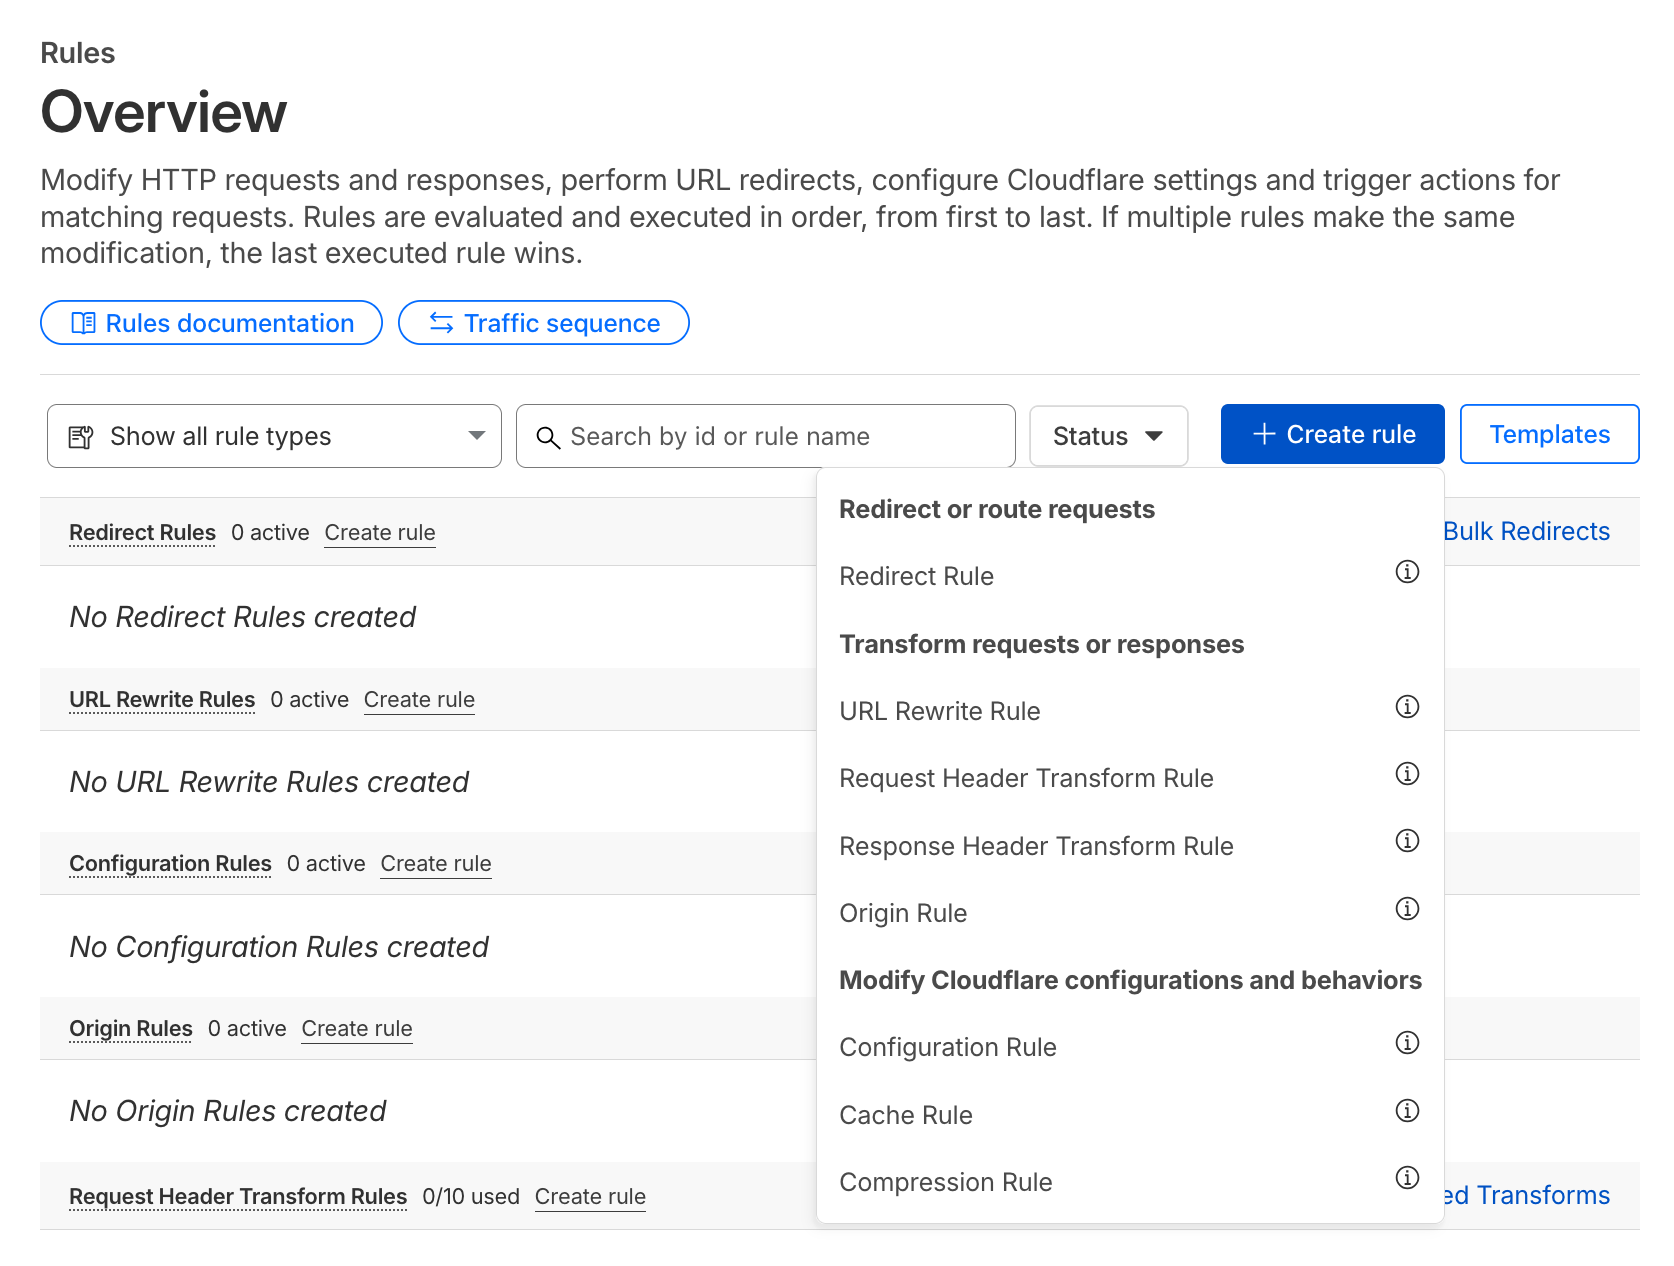Click the info icon beside Cache Rule
Screen dimensions: 1674x1266
(x=1407, y=1110)
